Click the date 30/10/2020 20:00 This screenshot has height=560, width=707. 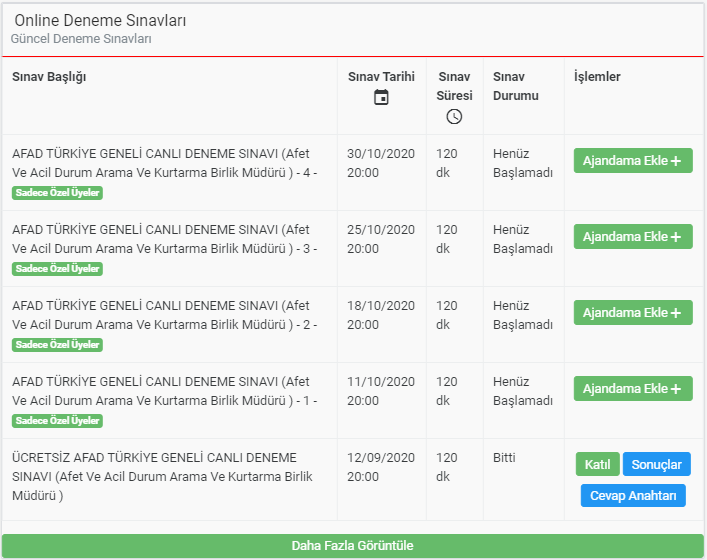click(x=381, y=163)
